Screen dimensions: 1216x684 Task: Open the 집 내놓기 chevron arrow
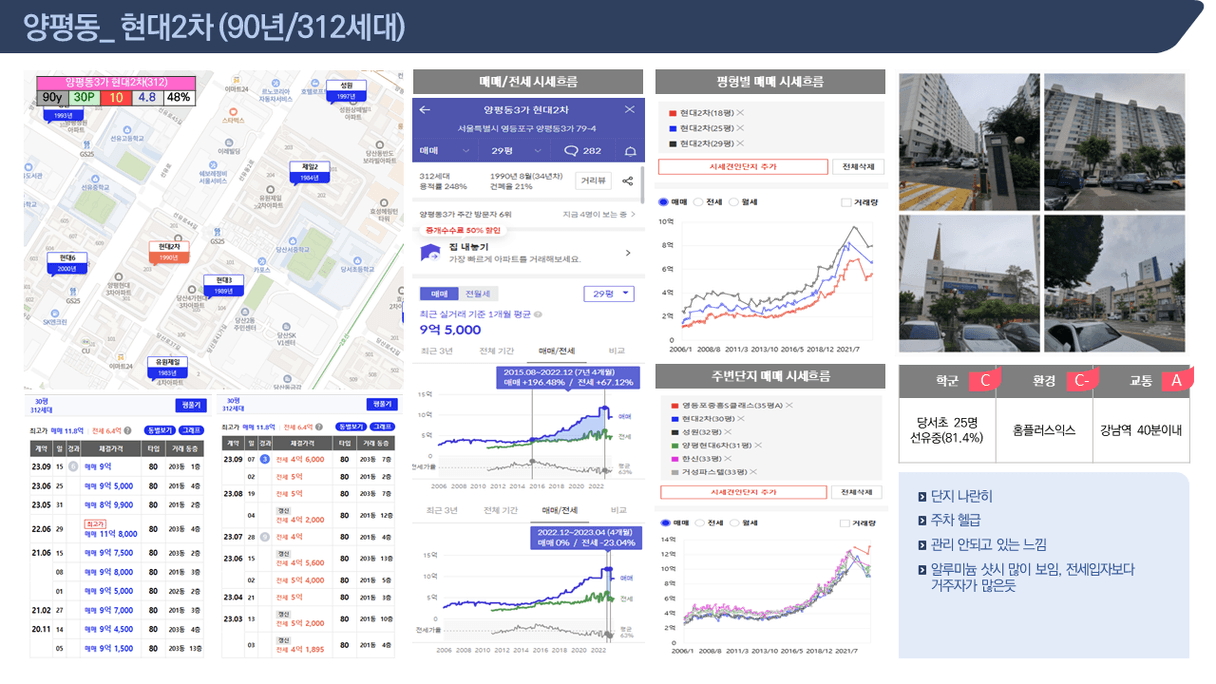(x=628, y=253)
